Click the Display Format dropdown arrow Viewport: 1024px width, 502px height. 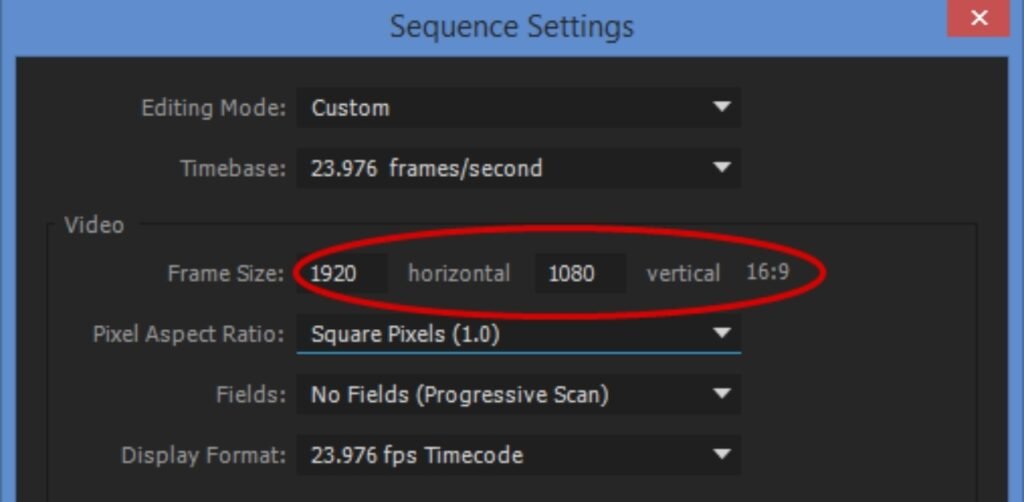pos(722,456)
